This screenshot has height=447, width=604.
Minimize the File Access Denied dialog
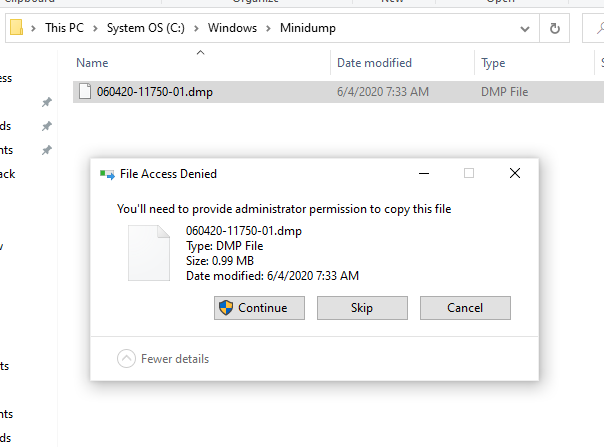[x=424, y=173]
